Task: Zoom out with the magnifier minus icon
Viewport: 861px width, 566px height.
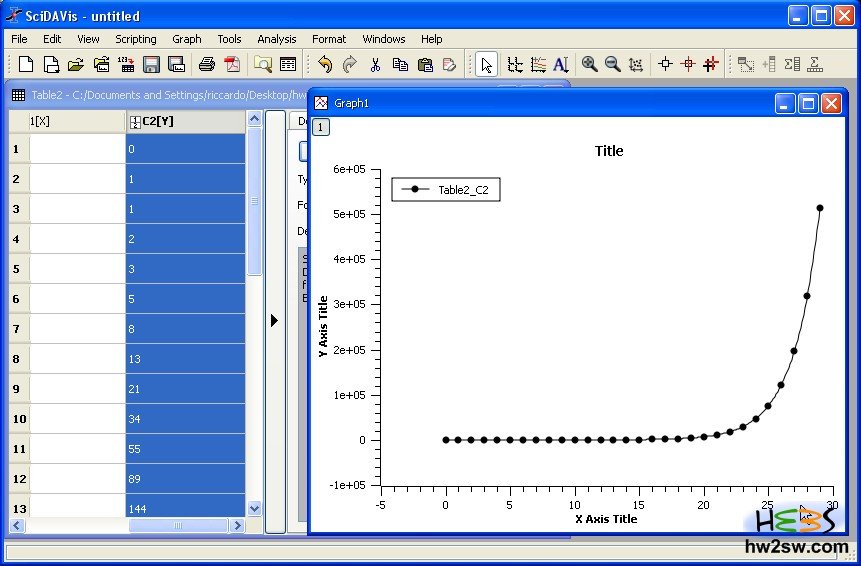Action: 613,65
